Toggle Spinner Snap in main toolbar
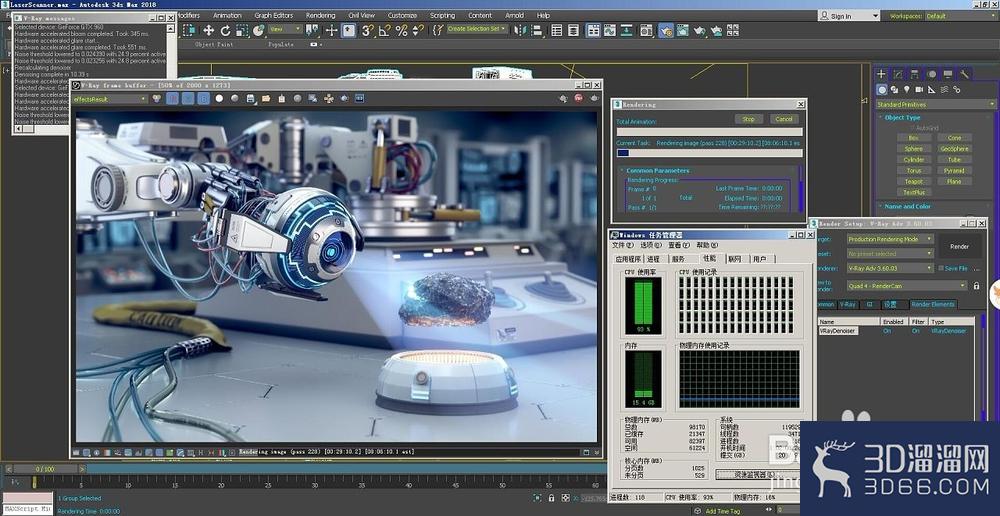The height and width of the screenshot is (516, 1000). tap(418, 30)
